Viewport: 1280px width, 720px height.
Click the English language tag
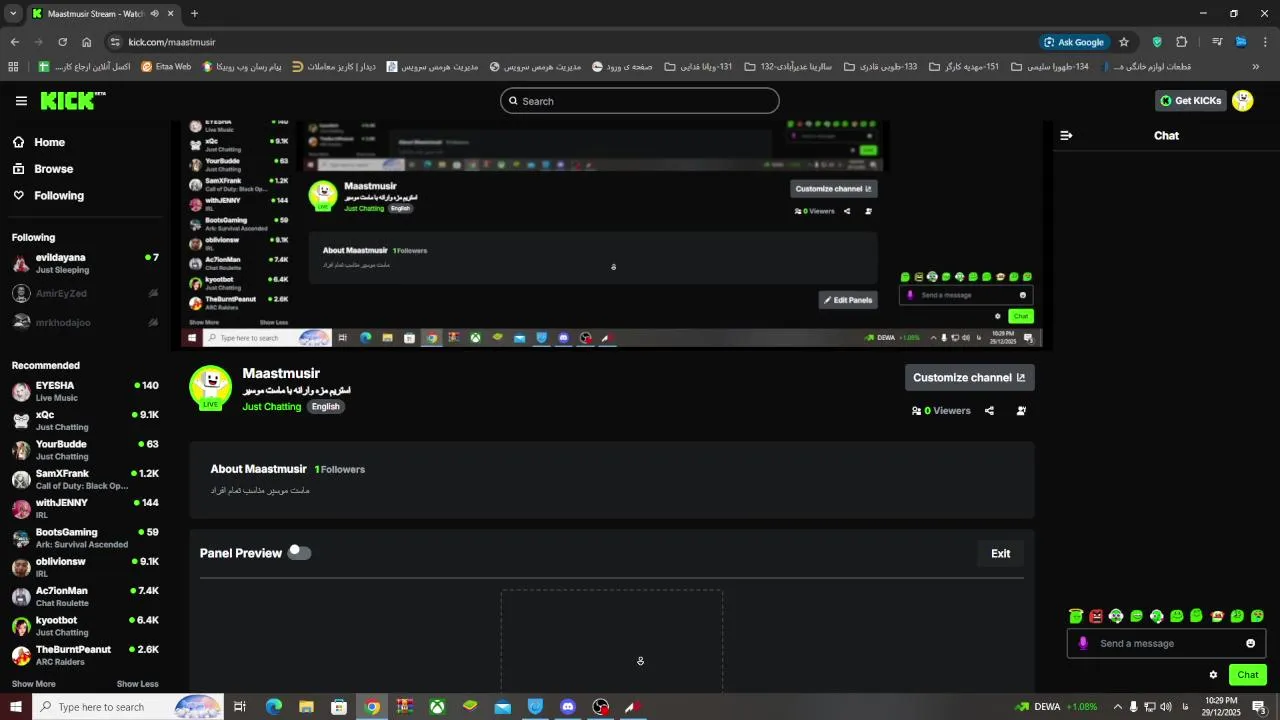(x=325, y=407)
